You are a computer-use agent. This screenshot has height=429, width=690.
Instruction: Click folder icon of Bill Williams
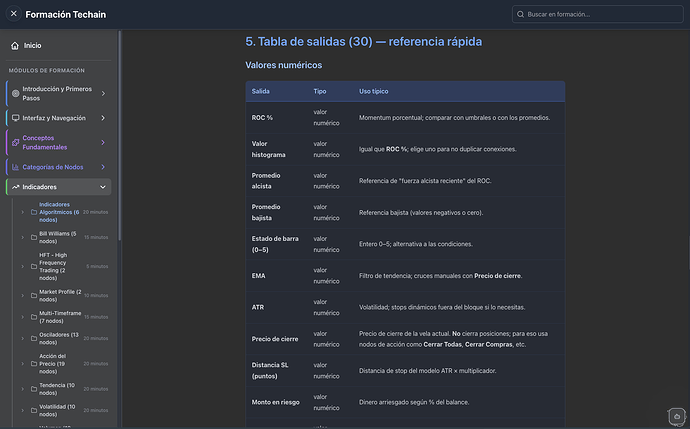coord(34,238)
